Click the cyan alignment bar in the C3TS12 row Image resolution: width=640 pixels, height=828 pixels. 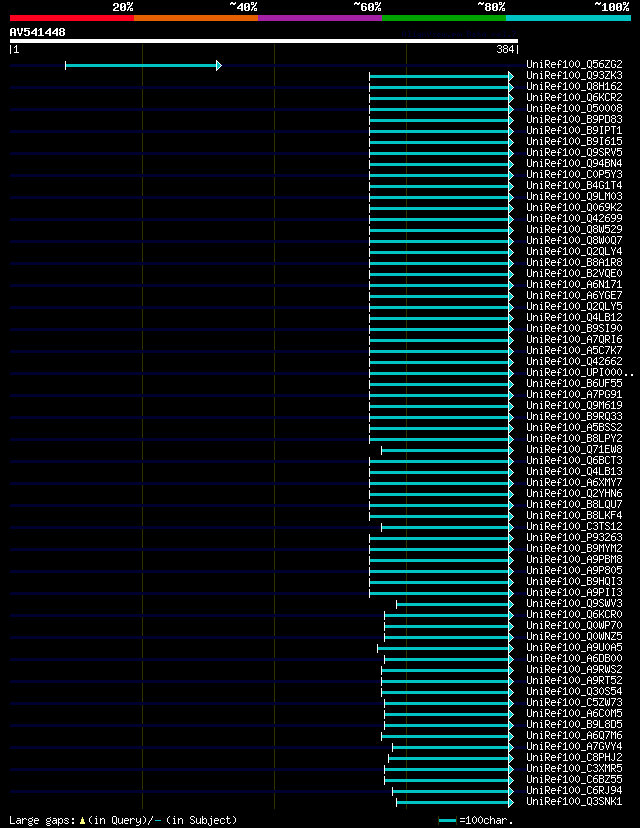coord(447,528)
